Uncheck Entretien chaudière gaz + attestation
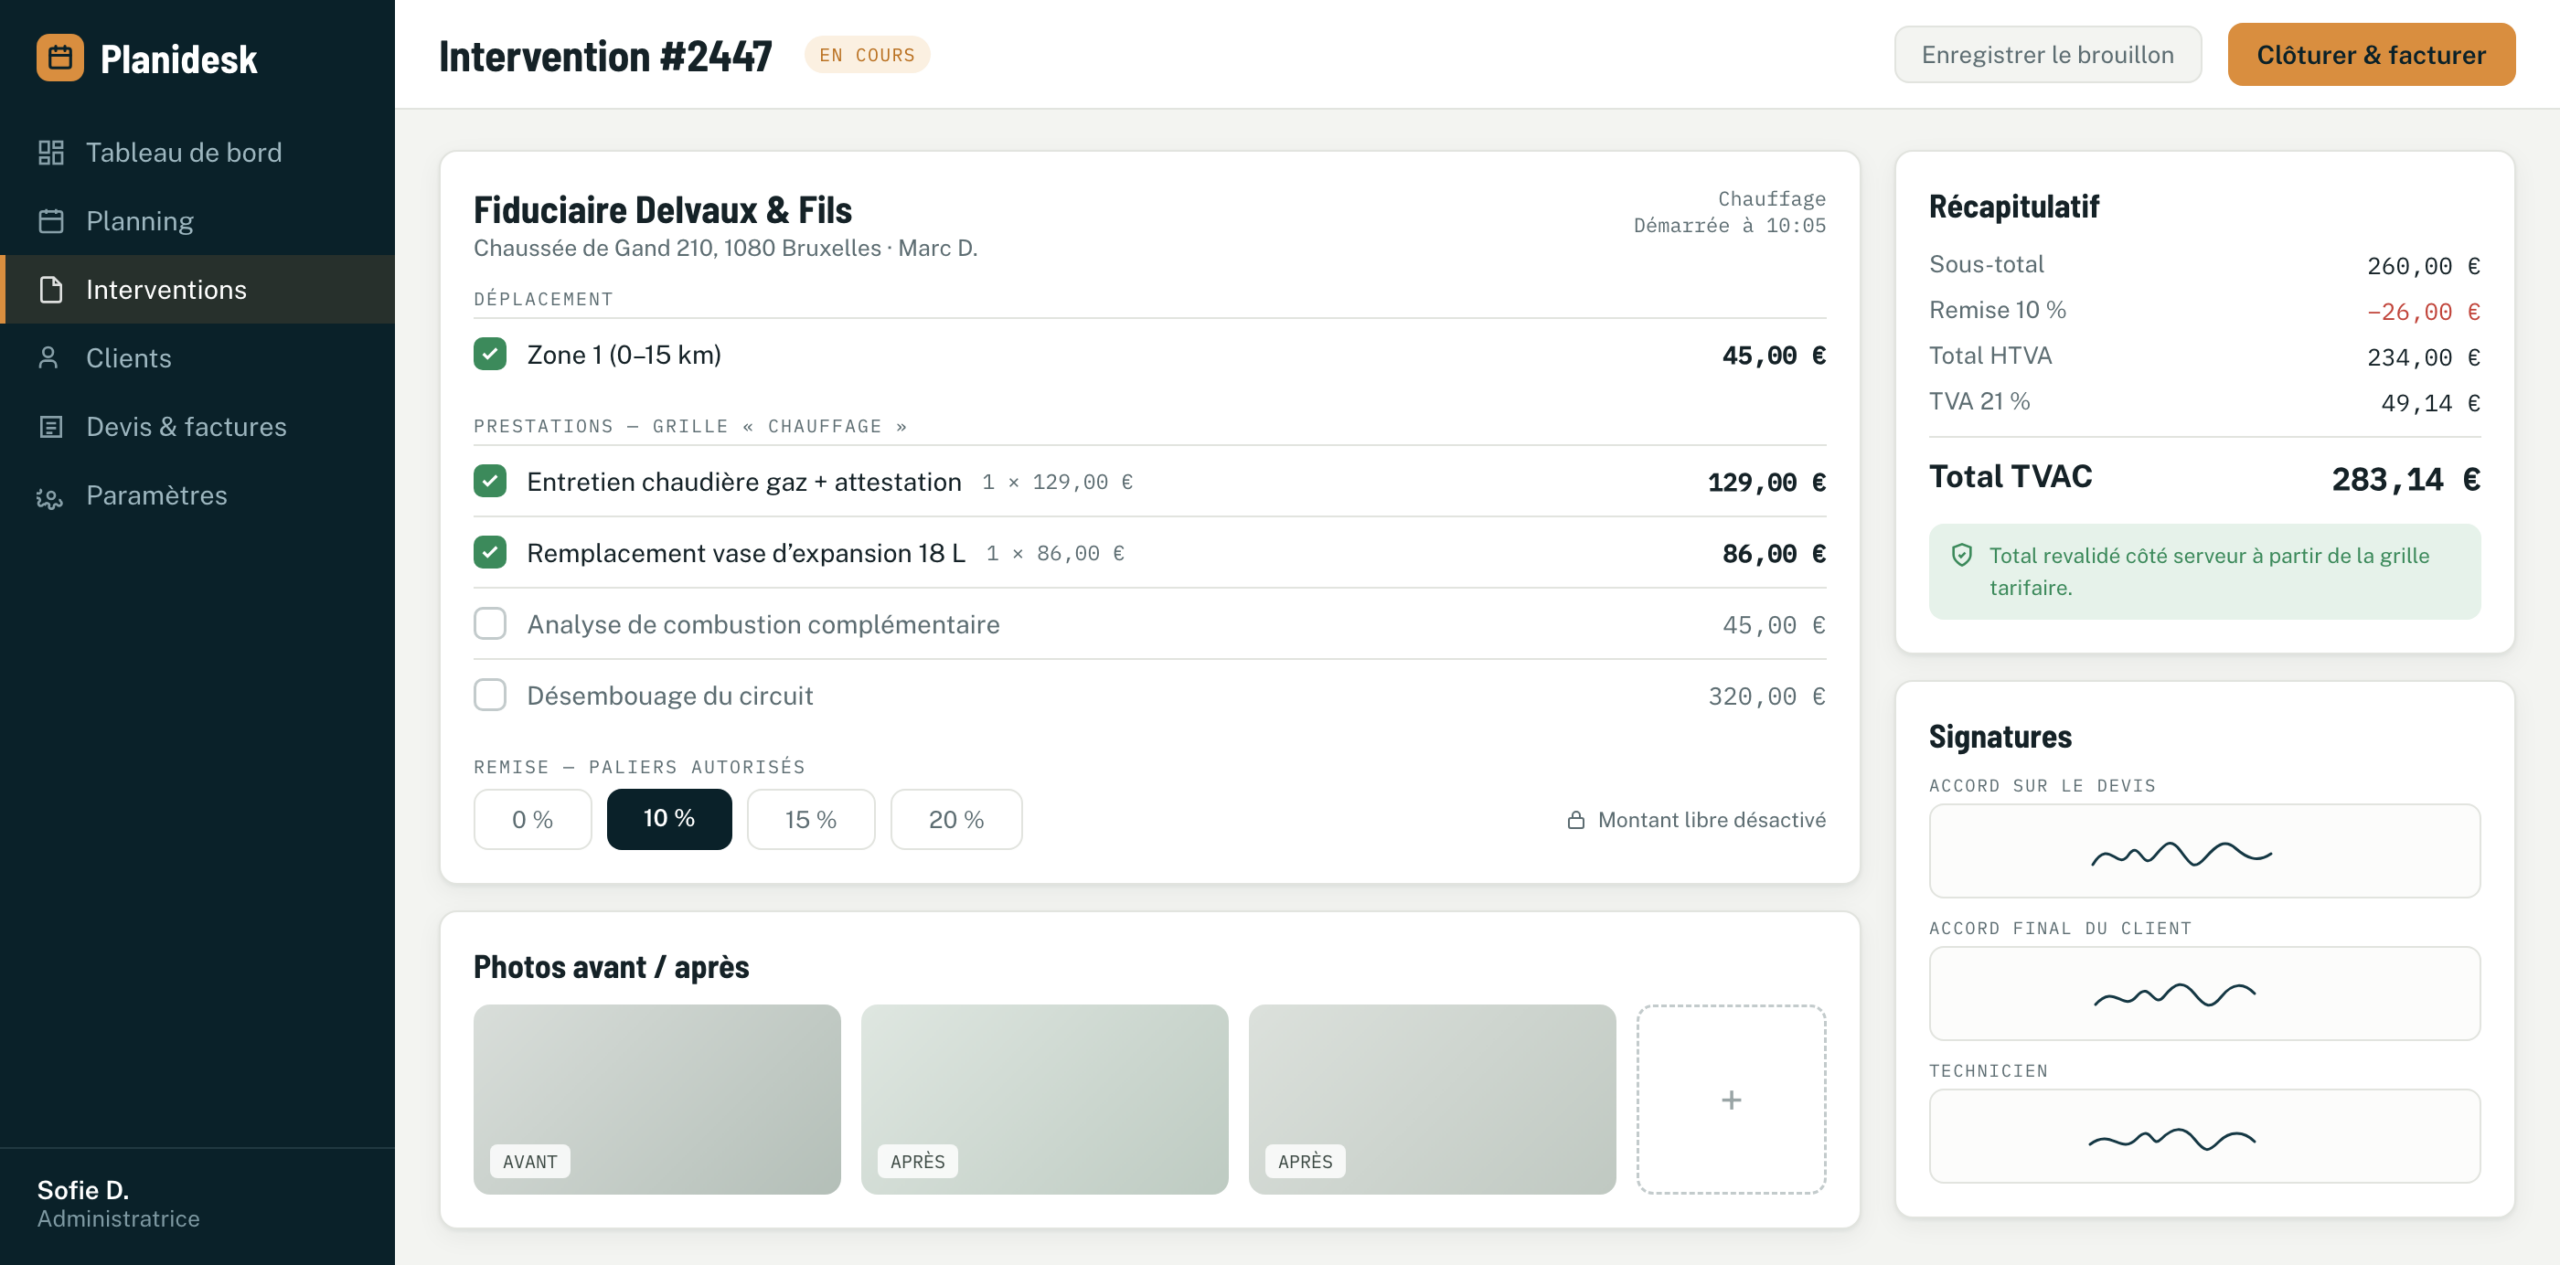2560x1265 pixels. pos(490,481)
